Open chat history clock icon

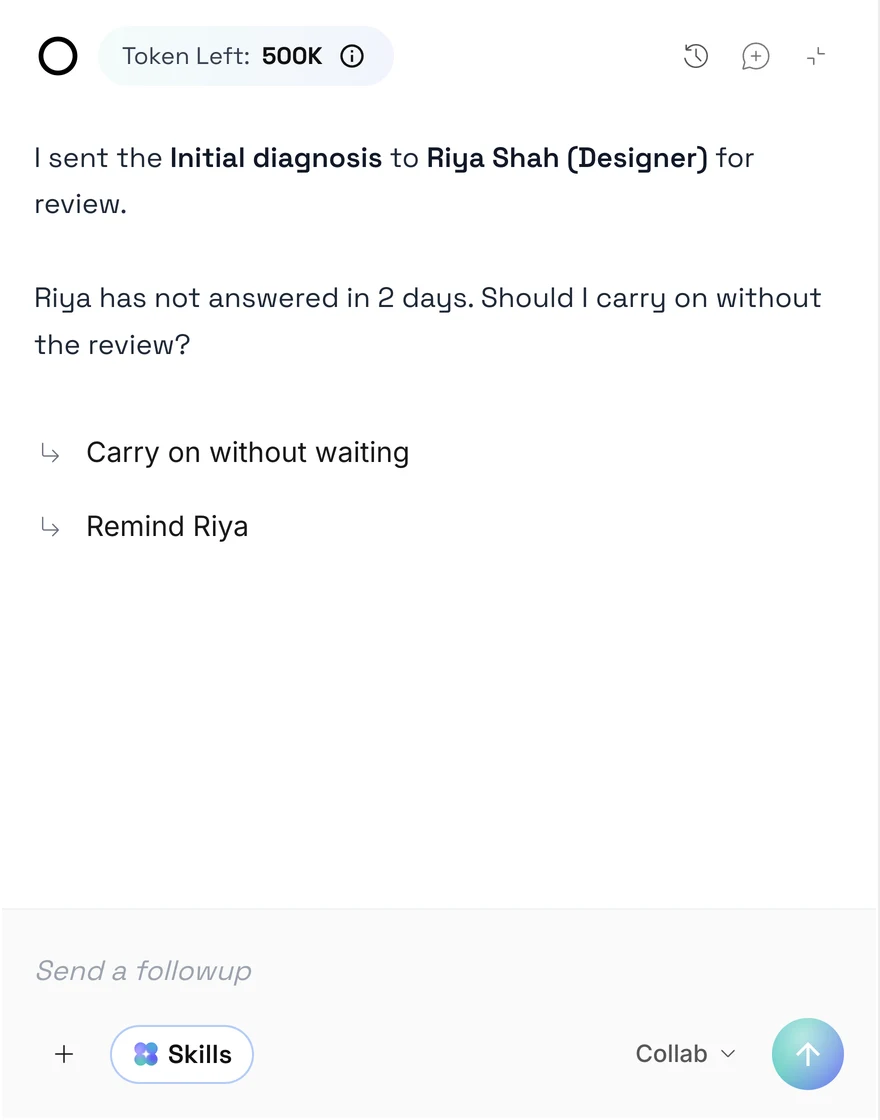click(x=695, y=56)
